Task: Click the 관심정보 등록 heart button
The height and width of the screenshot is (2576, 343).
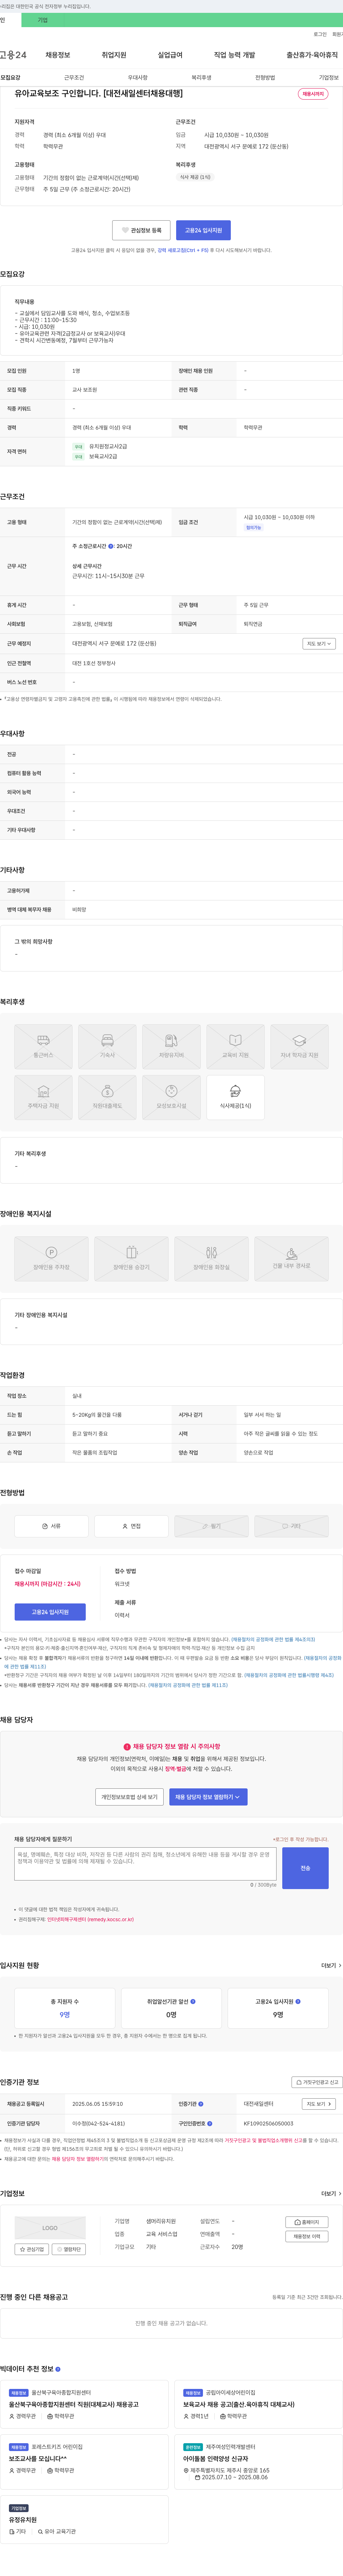Action: [141, 230]
